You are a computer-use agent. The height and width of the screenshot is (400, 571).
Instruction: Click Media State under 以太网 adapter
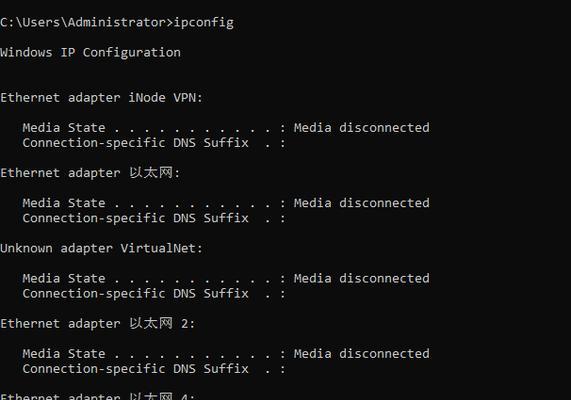(x=64, y=203)
